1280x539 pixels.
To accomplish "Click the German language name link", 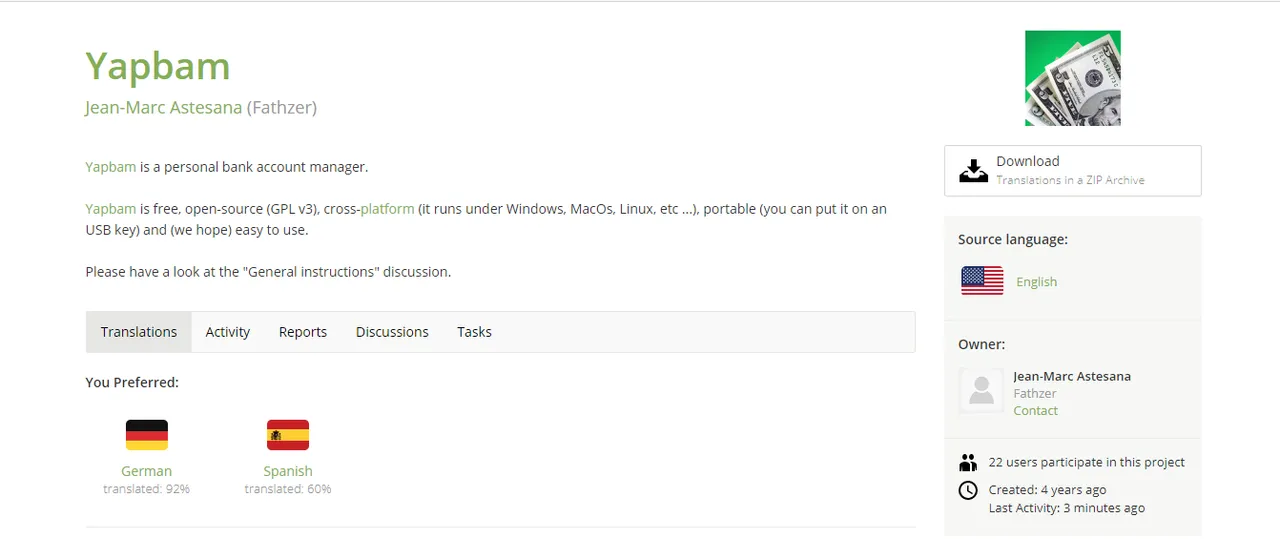I will click(147, 471).
